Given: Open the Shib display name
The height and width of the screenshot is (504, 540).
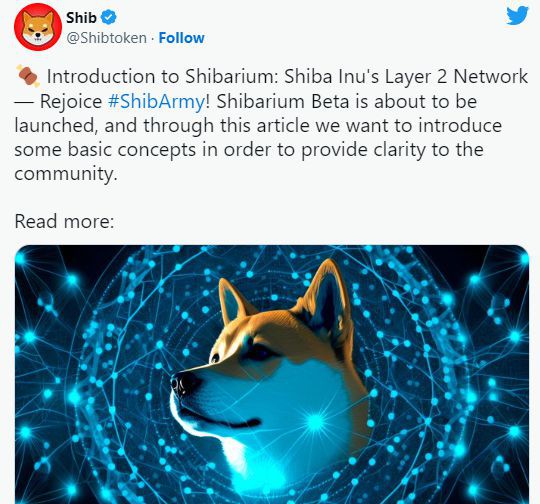Looking at the screenshot, I should tap(81, 18).
